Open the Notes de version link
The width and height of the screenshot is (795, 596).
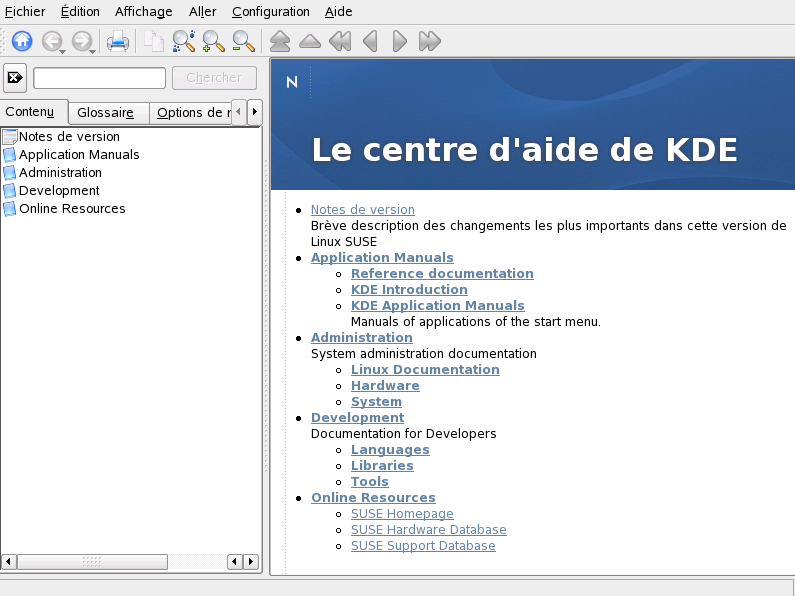click(x=363, y=209)
